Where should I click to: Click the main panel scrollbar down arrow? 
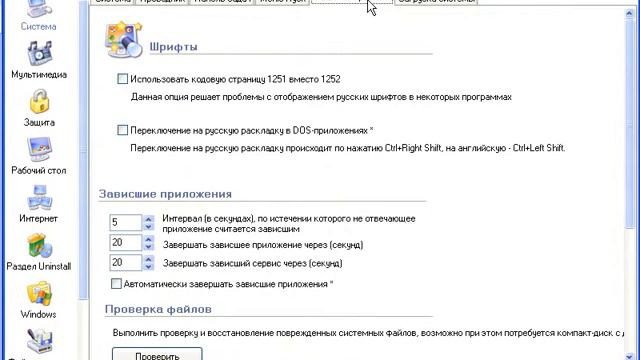pyautogui.click(x=629, y=356)
